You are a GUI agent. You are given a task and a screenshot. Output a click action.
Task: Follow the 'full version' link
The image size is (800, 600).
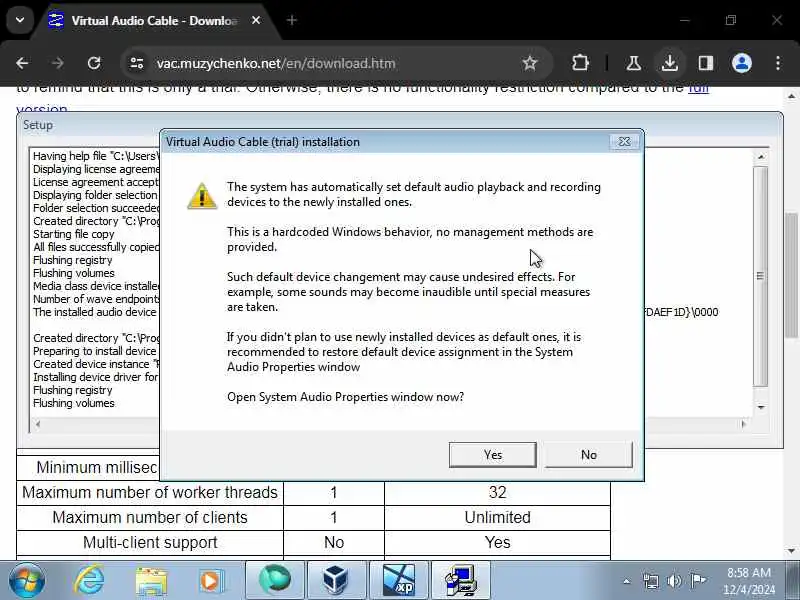pos(698,89)
